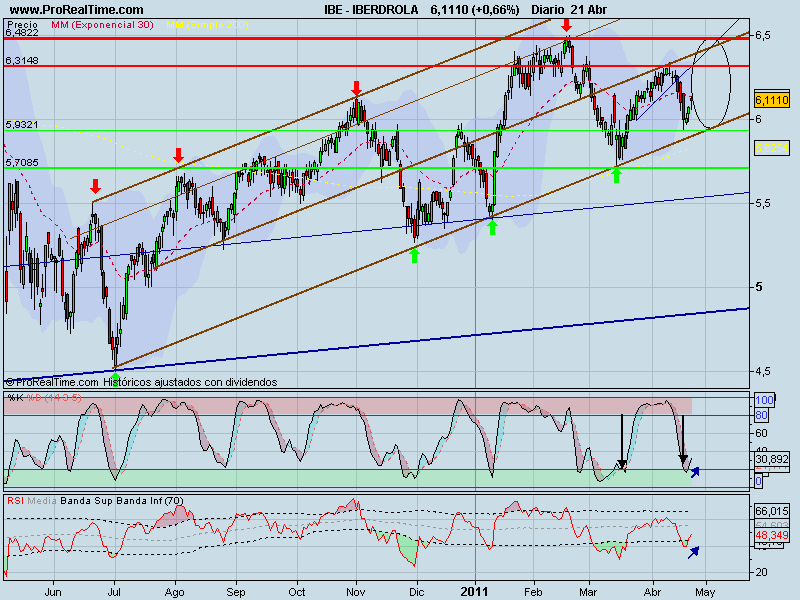This screenshot has width=800, height=600.
Task: Click the MM (Simple 200) legend label
Action: [x=207, y=24]
